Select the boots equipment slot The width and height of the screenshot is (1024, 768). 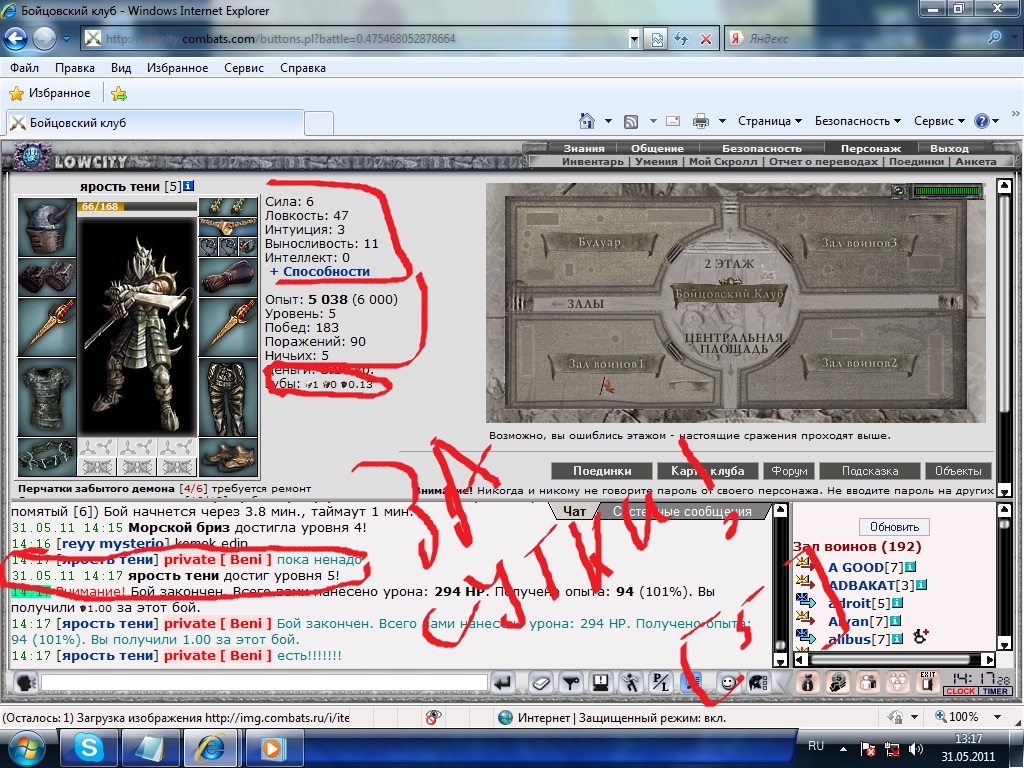(228, 457)
